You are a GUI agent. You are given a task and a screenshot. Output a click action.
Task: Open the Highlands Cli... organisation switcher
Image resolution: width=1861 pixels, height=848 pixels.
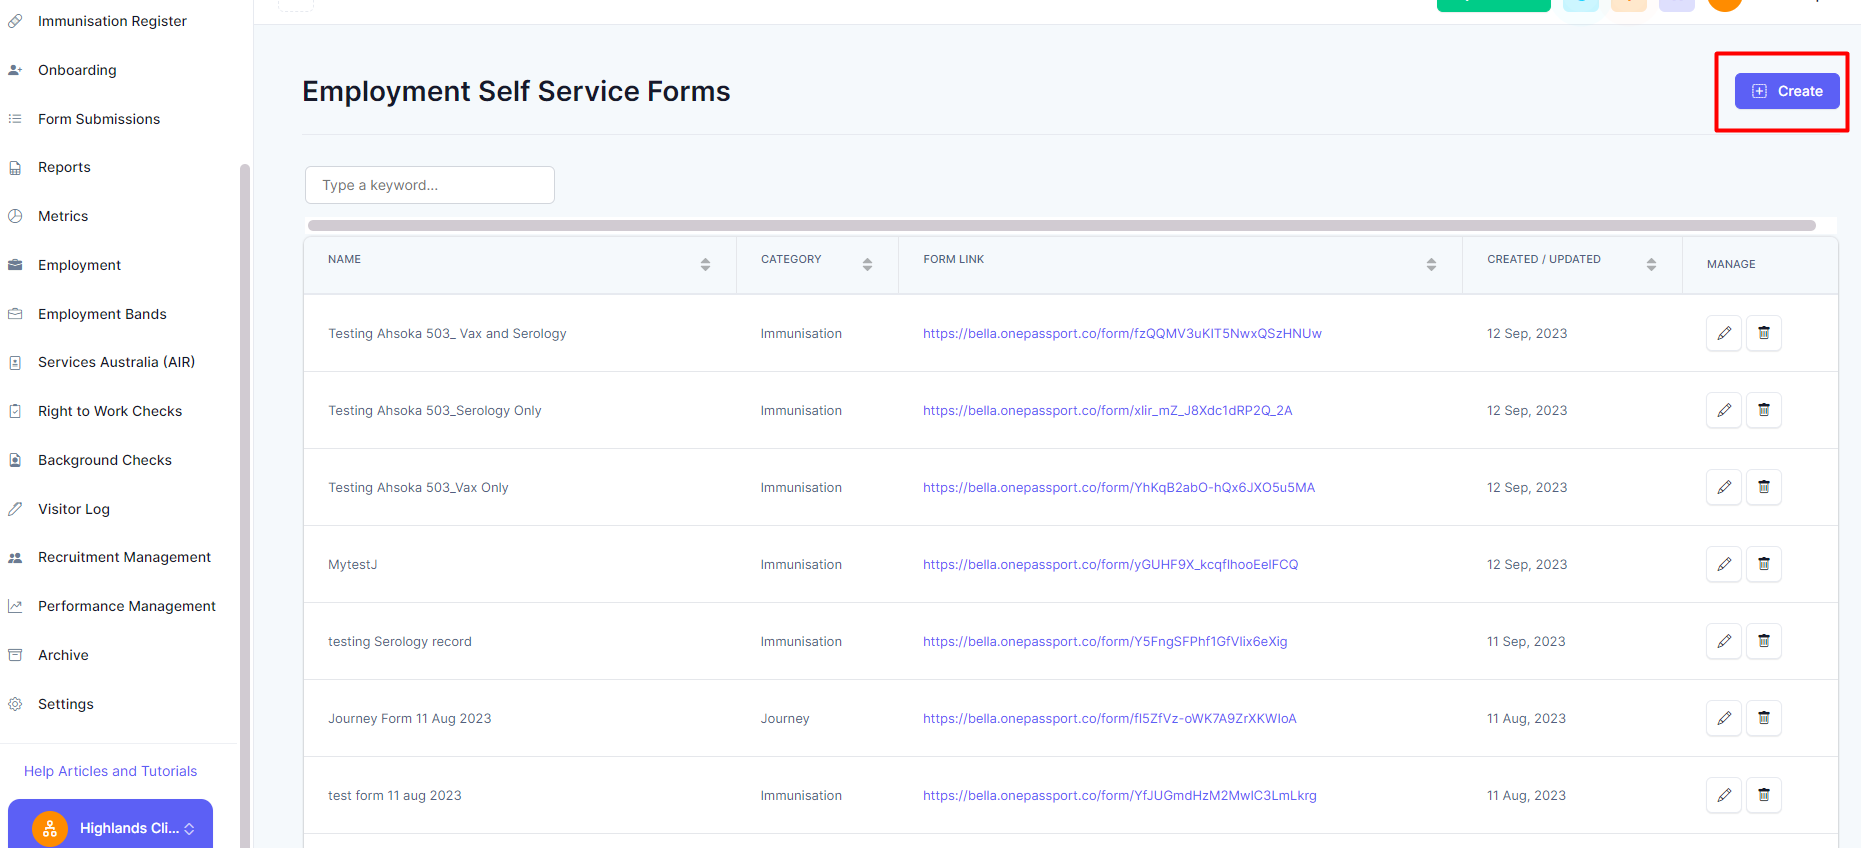click(x=110, y=825)
